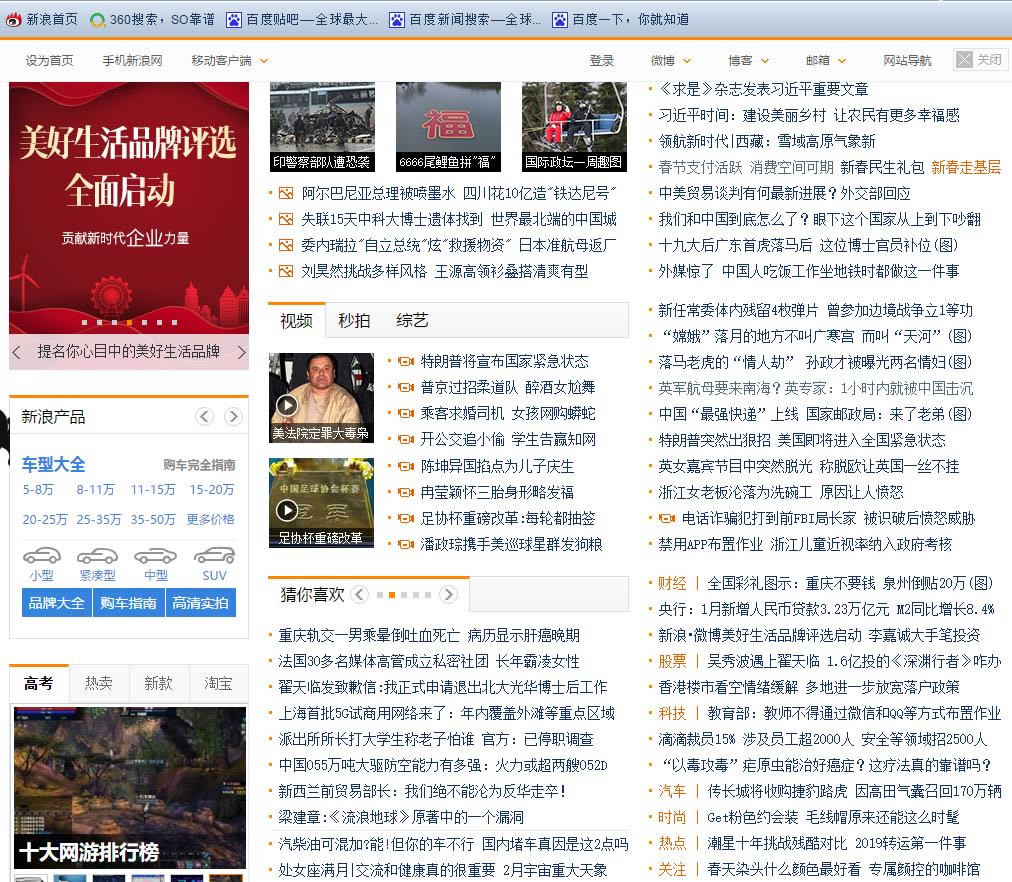Click image icon beside 委内瑞拉自立总统
Screen dimensions: 1012x882
(x=286, y=245)
